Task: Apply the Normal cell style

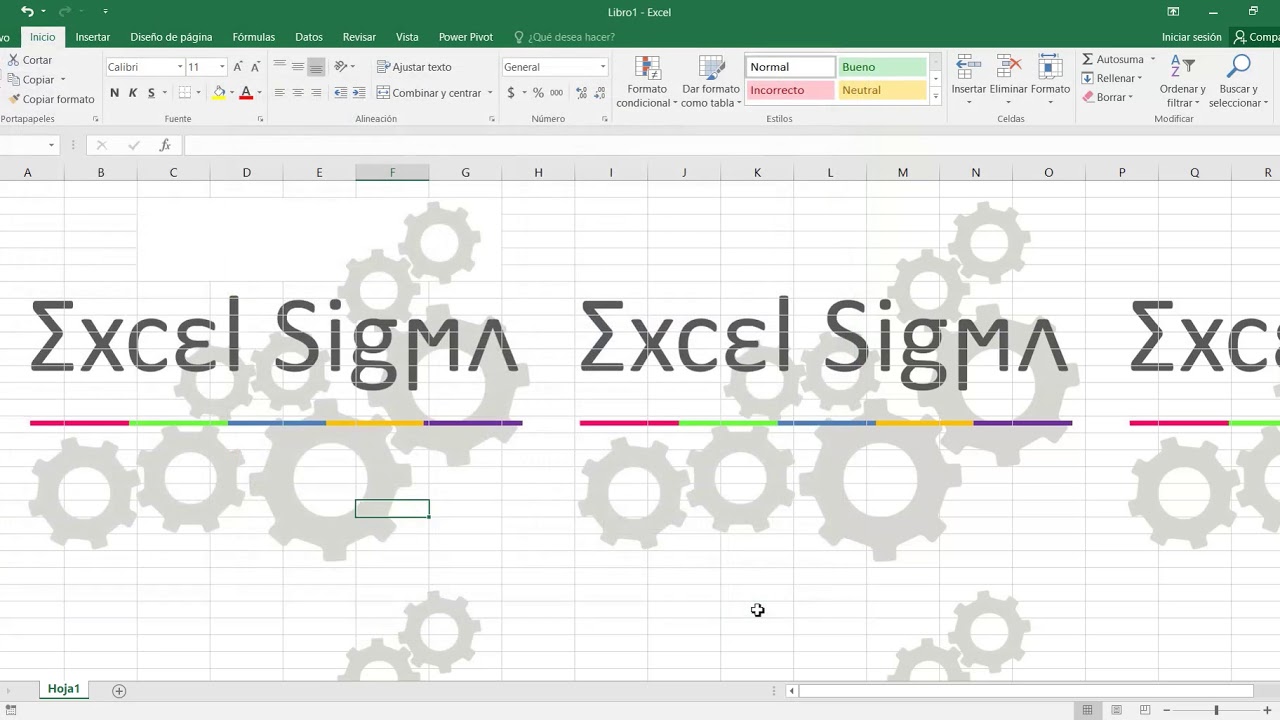Action: click(x=791, y=67)
